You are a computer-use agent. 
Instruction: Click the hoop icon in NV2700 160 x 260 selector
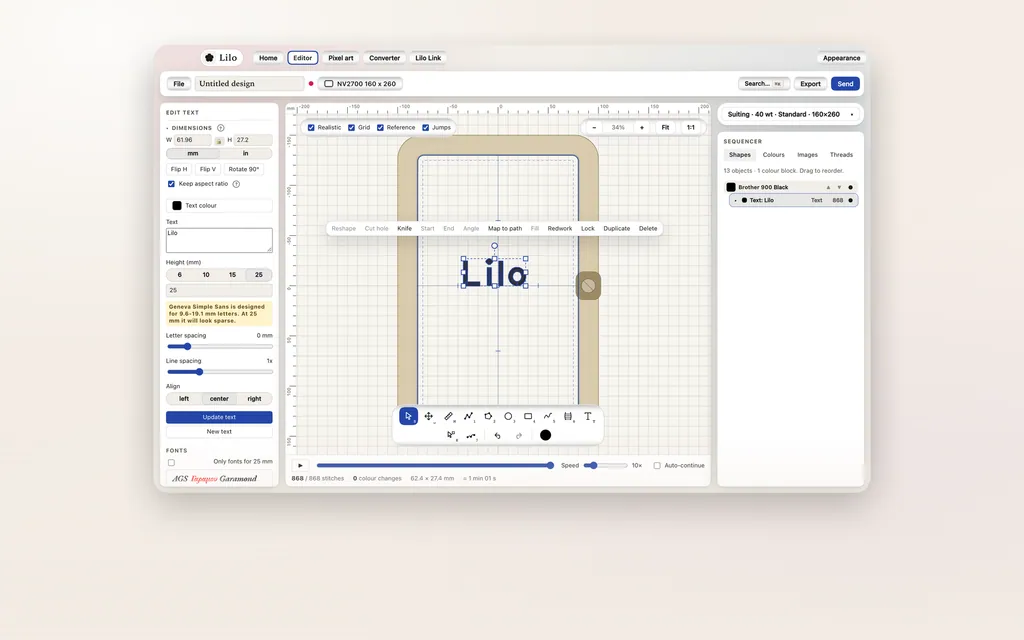click(328, 84)
